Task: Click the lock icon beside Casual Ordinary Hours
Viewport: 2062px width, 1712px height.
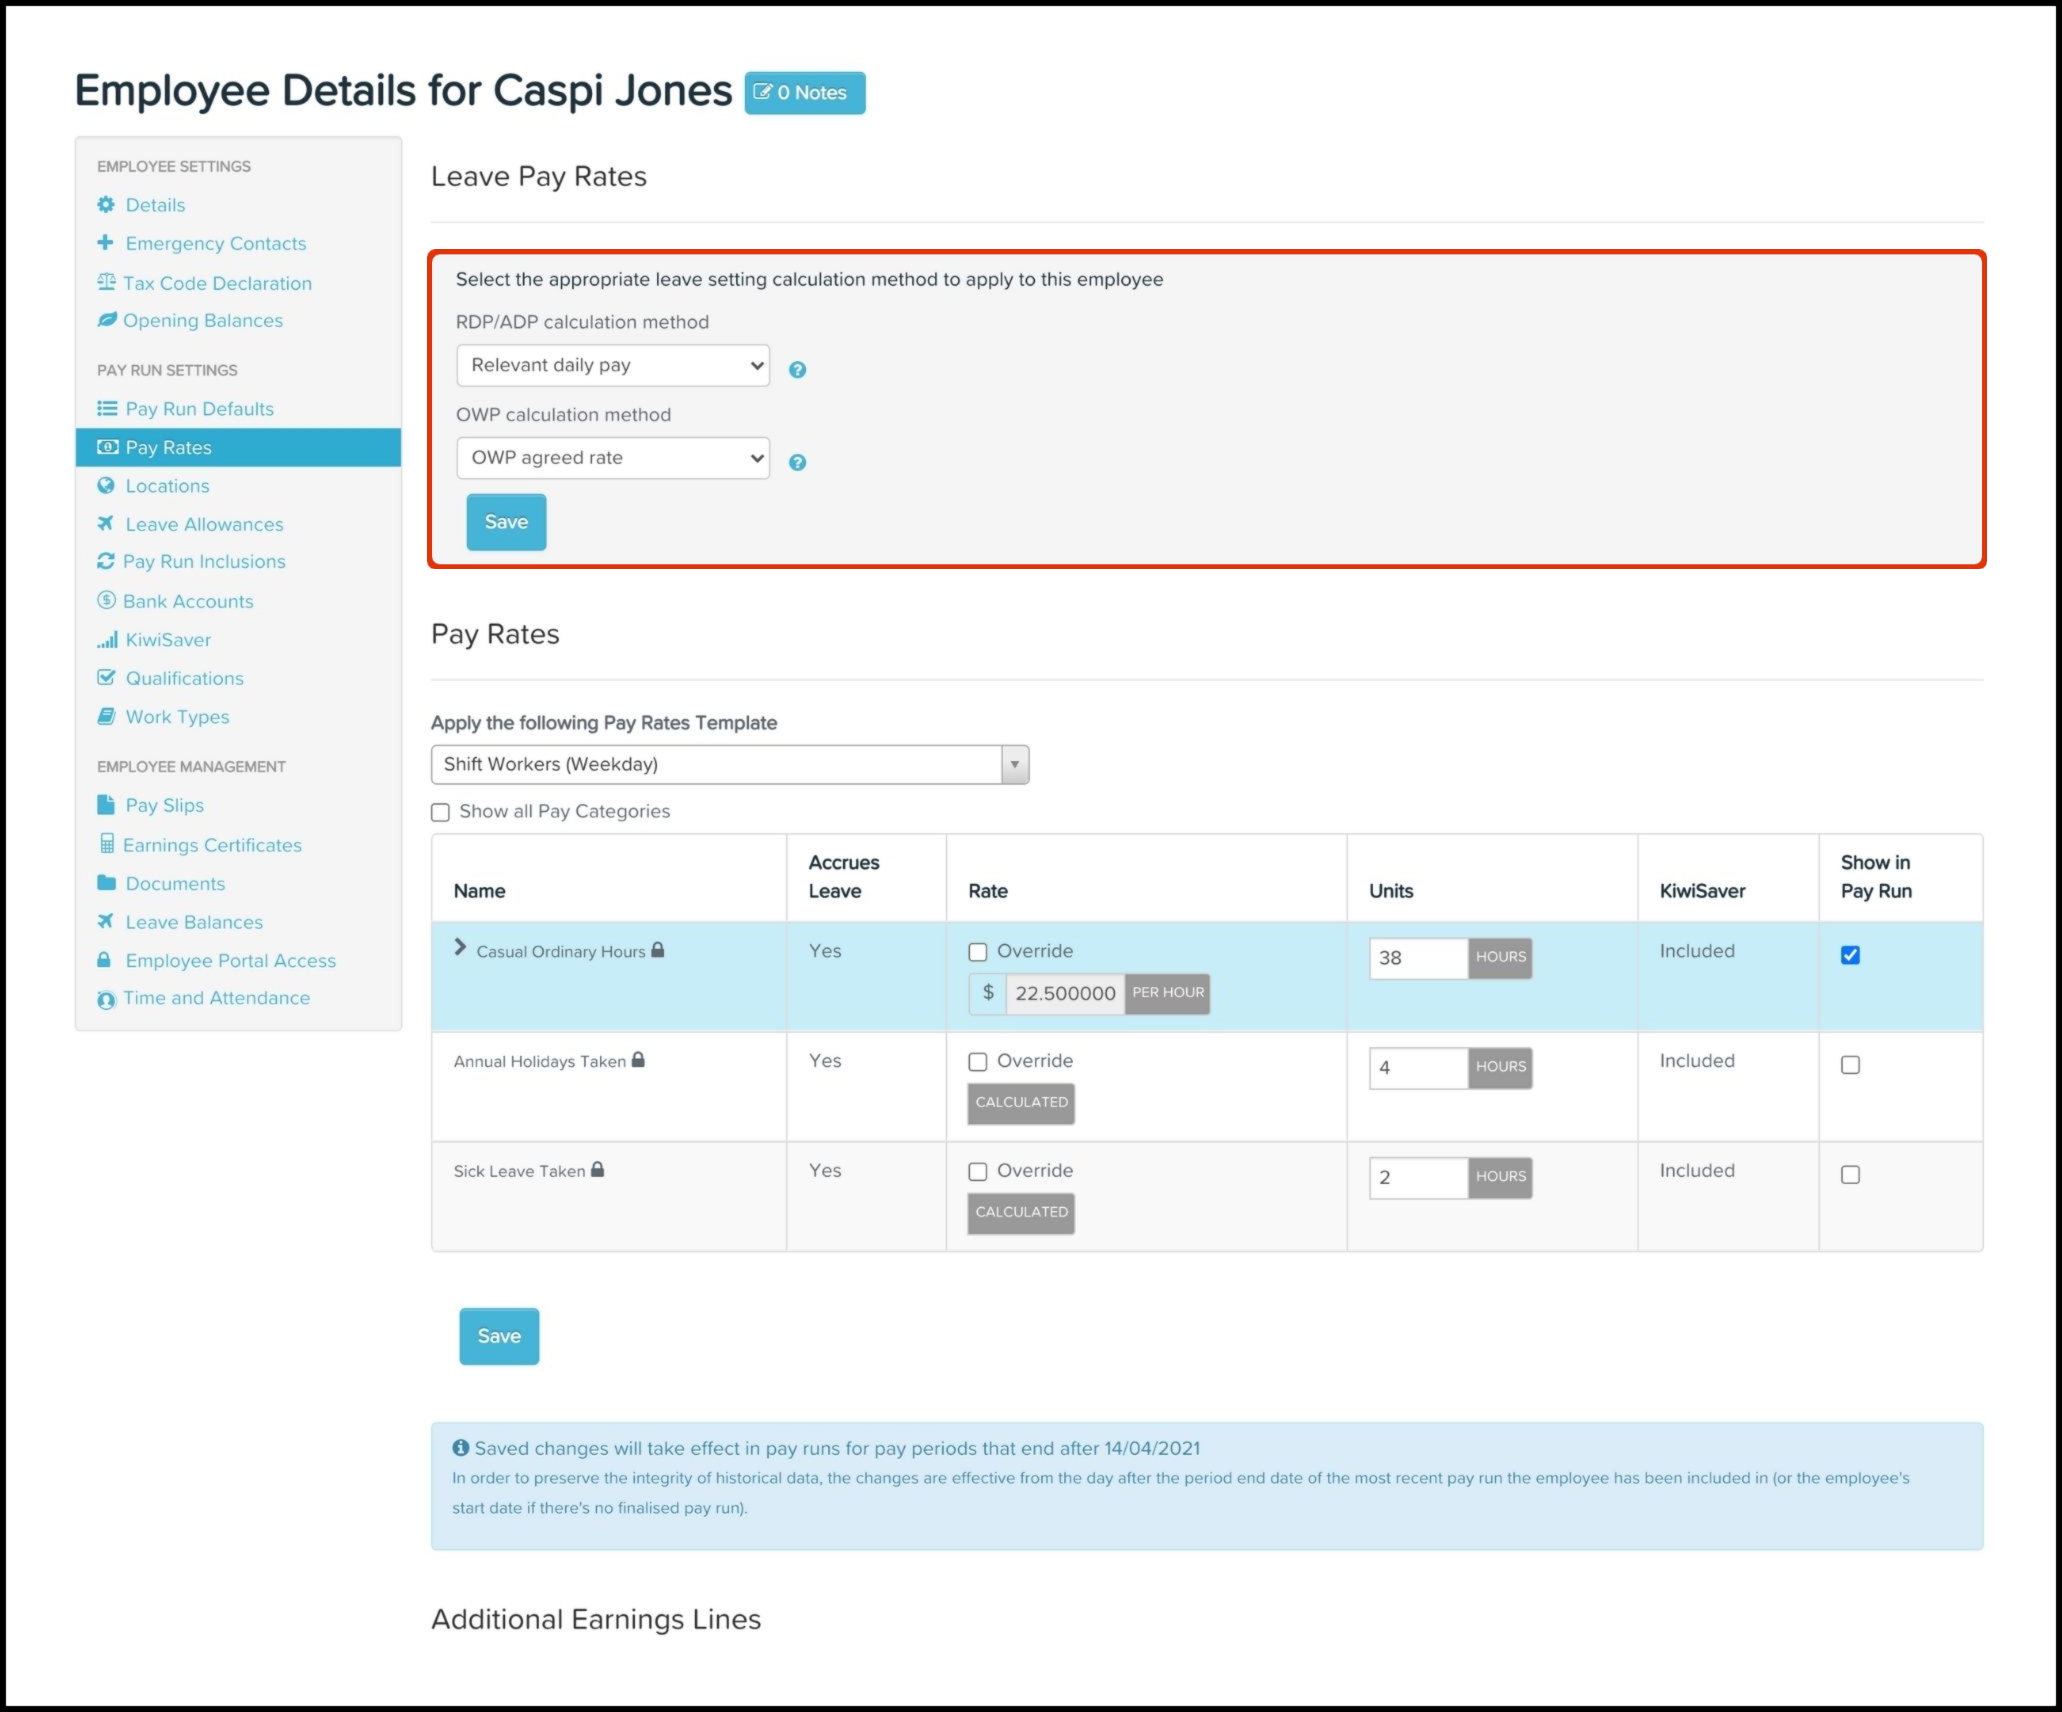Action: 658,950
